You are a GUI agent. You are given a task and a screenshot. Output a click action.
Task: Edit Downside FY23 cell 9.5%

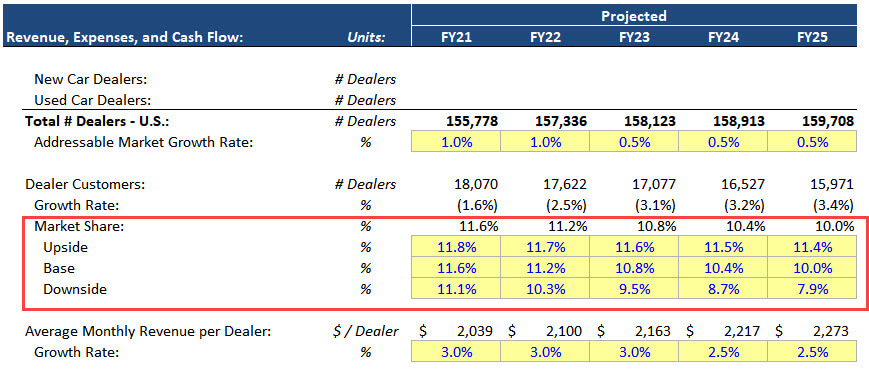tap(634, 289)
